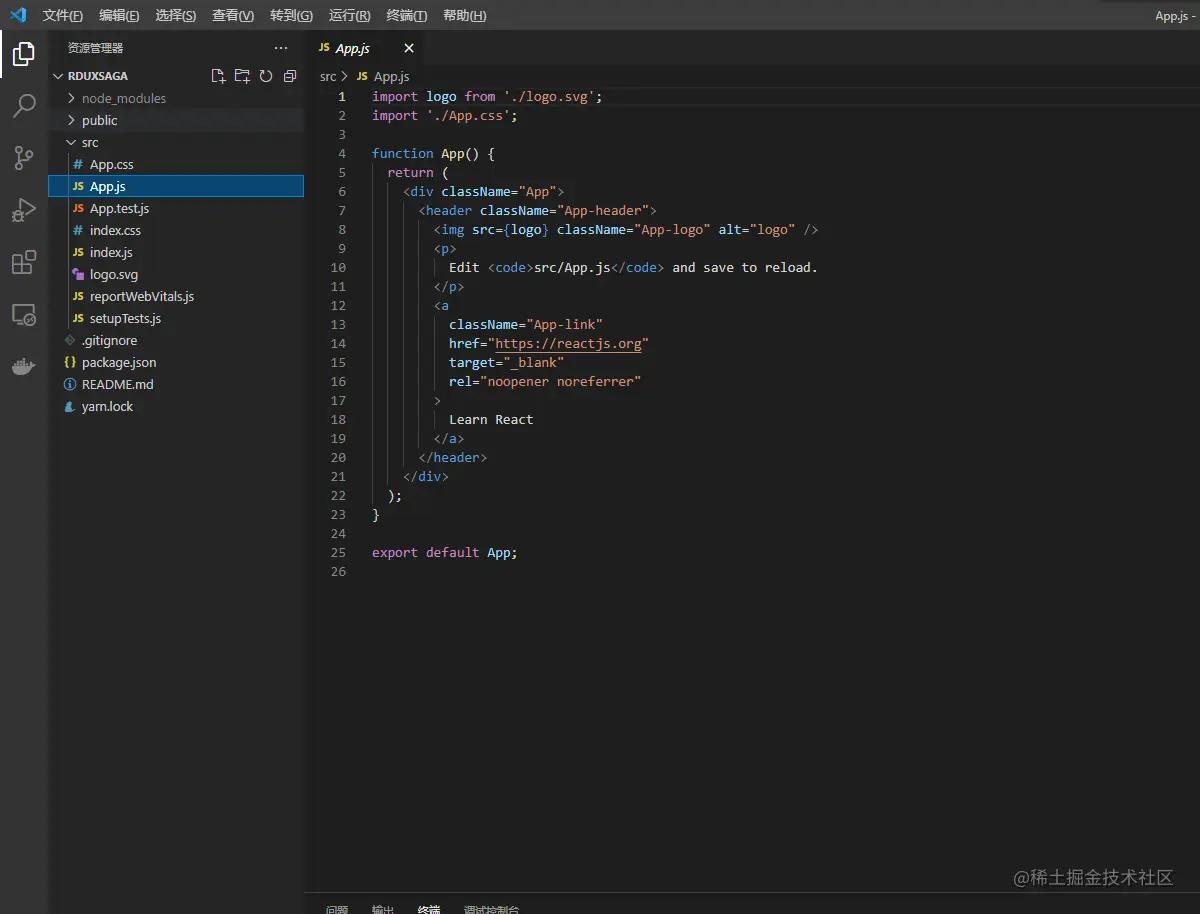Open the Source Control view icon

click(24, 158)
